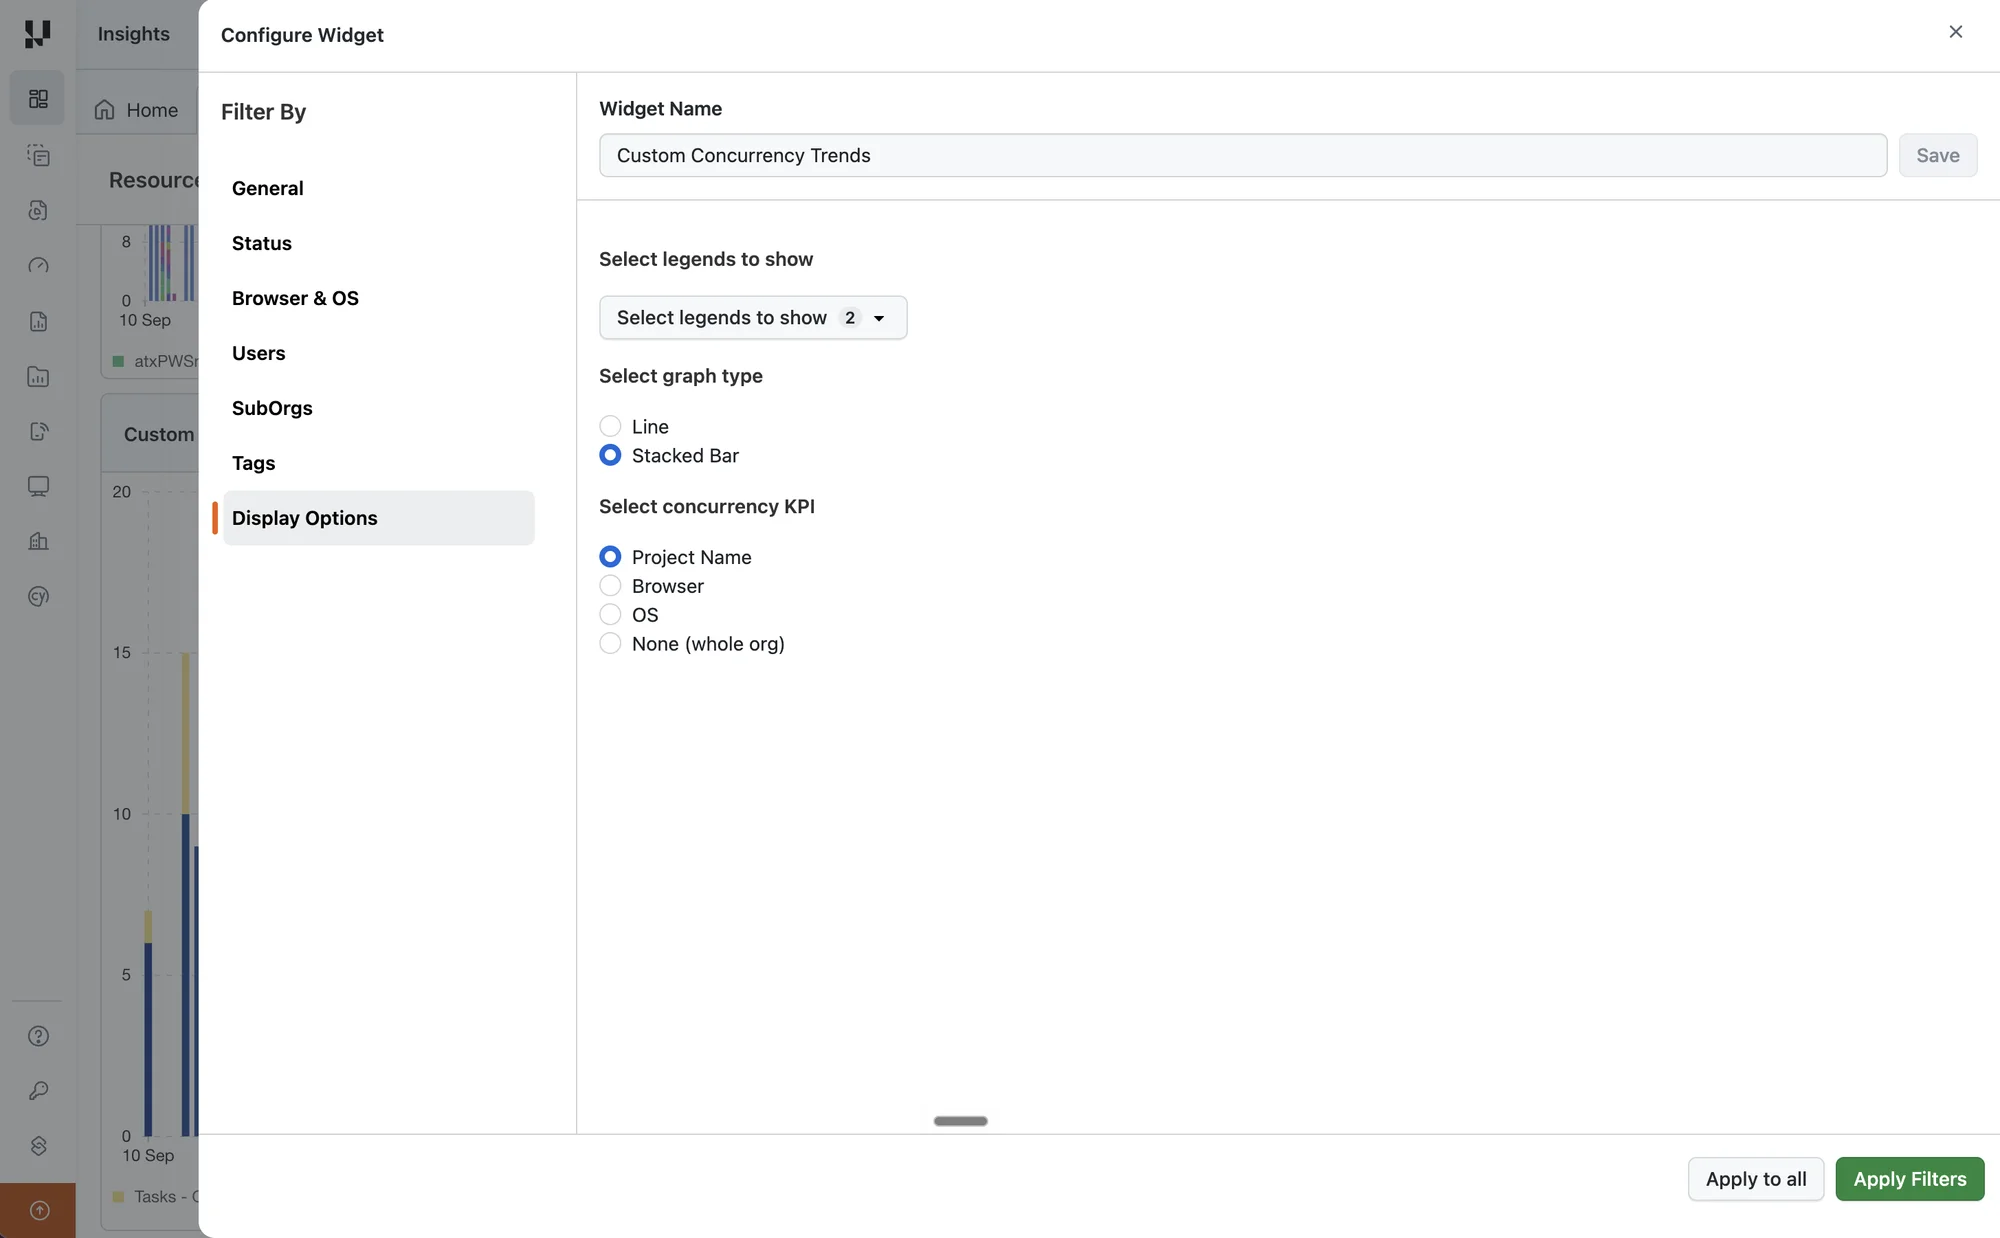Click the upgrade arrow icon in orange box

coord(39,1211)
